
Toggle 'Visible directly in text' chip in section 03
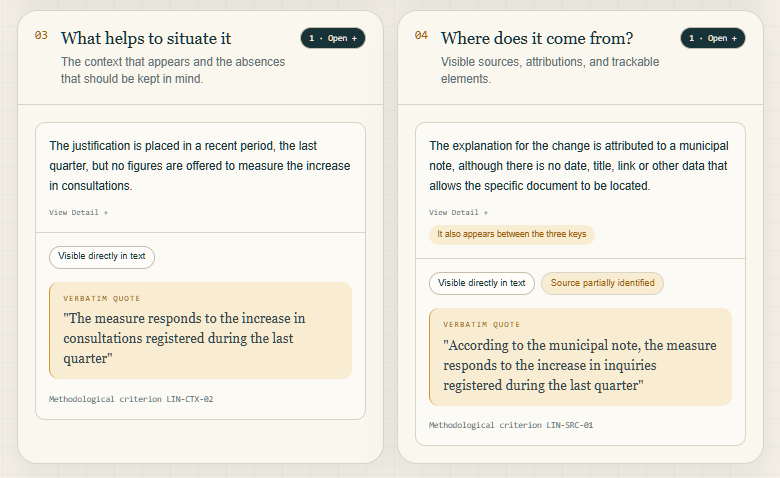pos(101,257)
